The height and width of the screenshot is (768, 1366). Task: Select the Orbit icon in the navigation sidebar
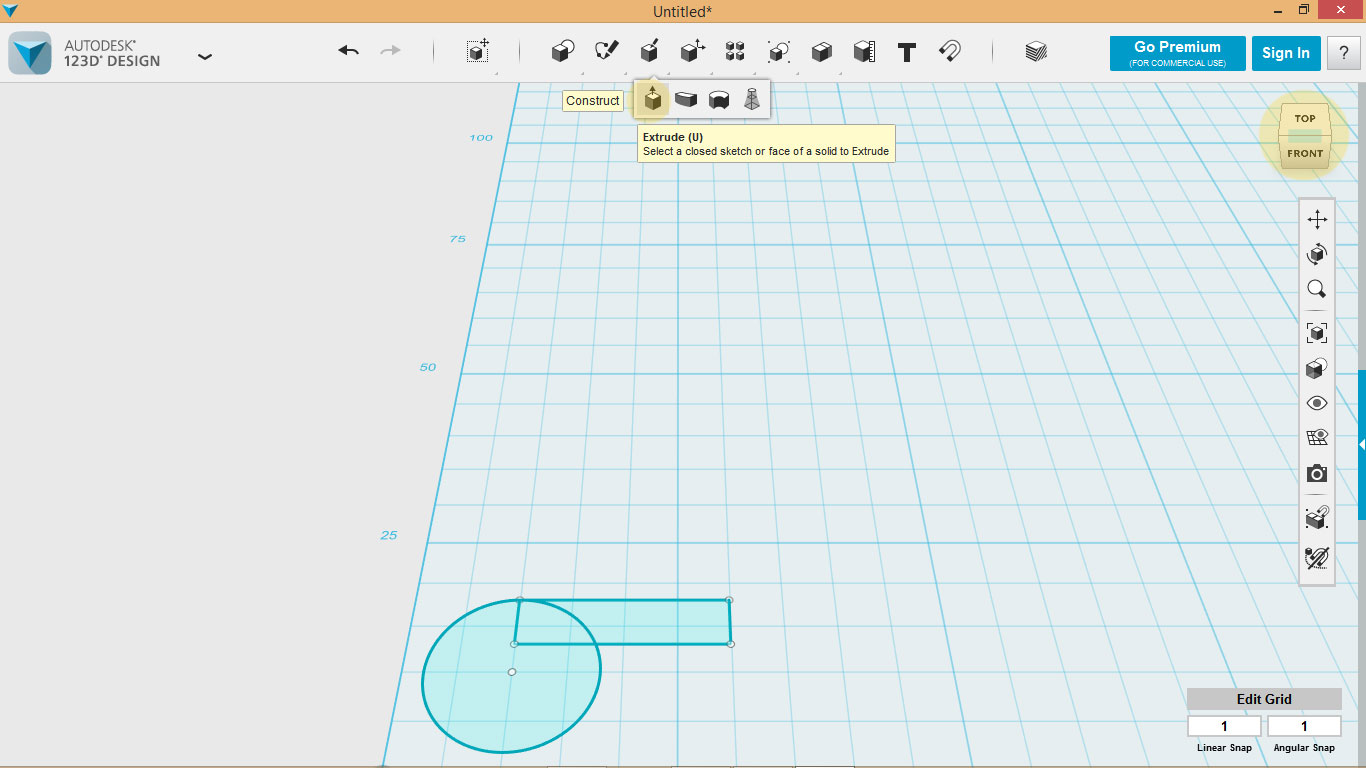1316,253
